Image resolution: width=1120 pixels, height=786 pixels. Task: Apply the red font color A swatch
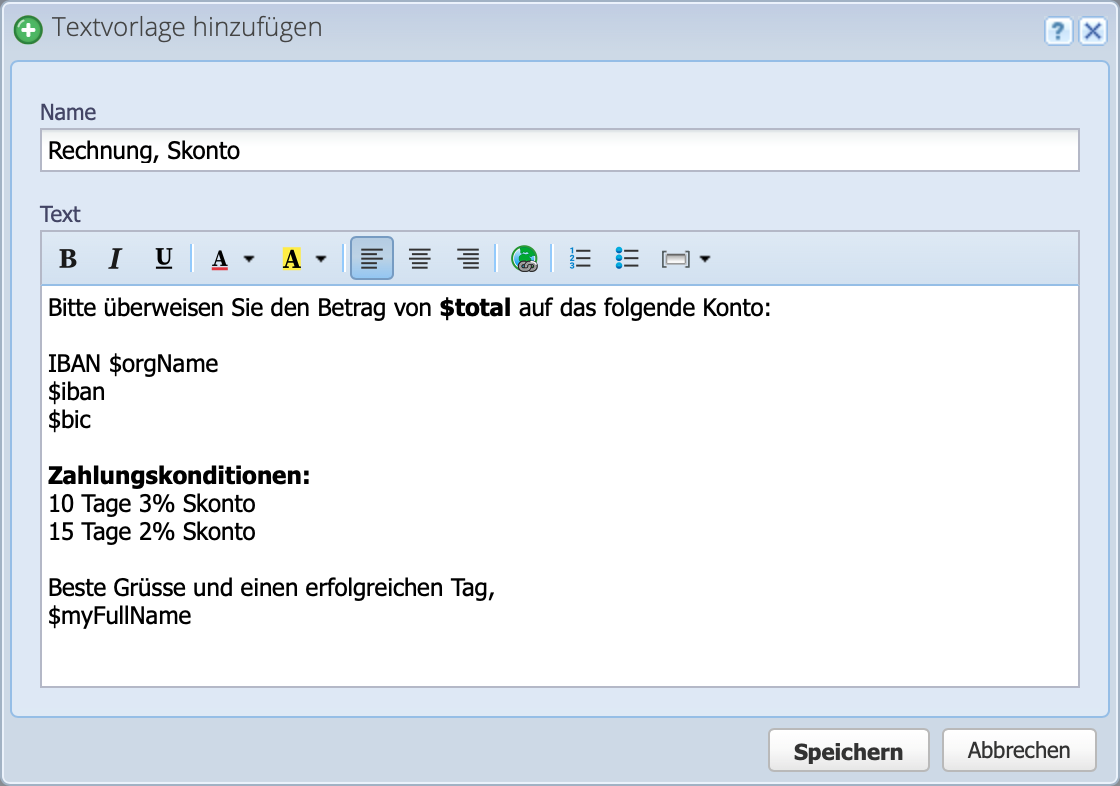point(220,259)
